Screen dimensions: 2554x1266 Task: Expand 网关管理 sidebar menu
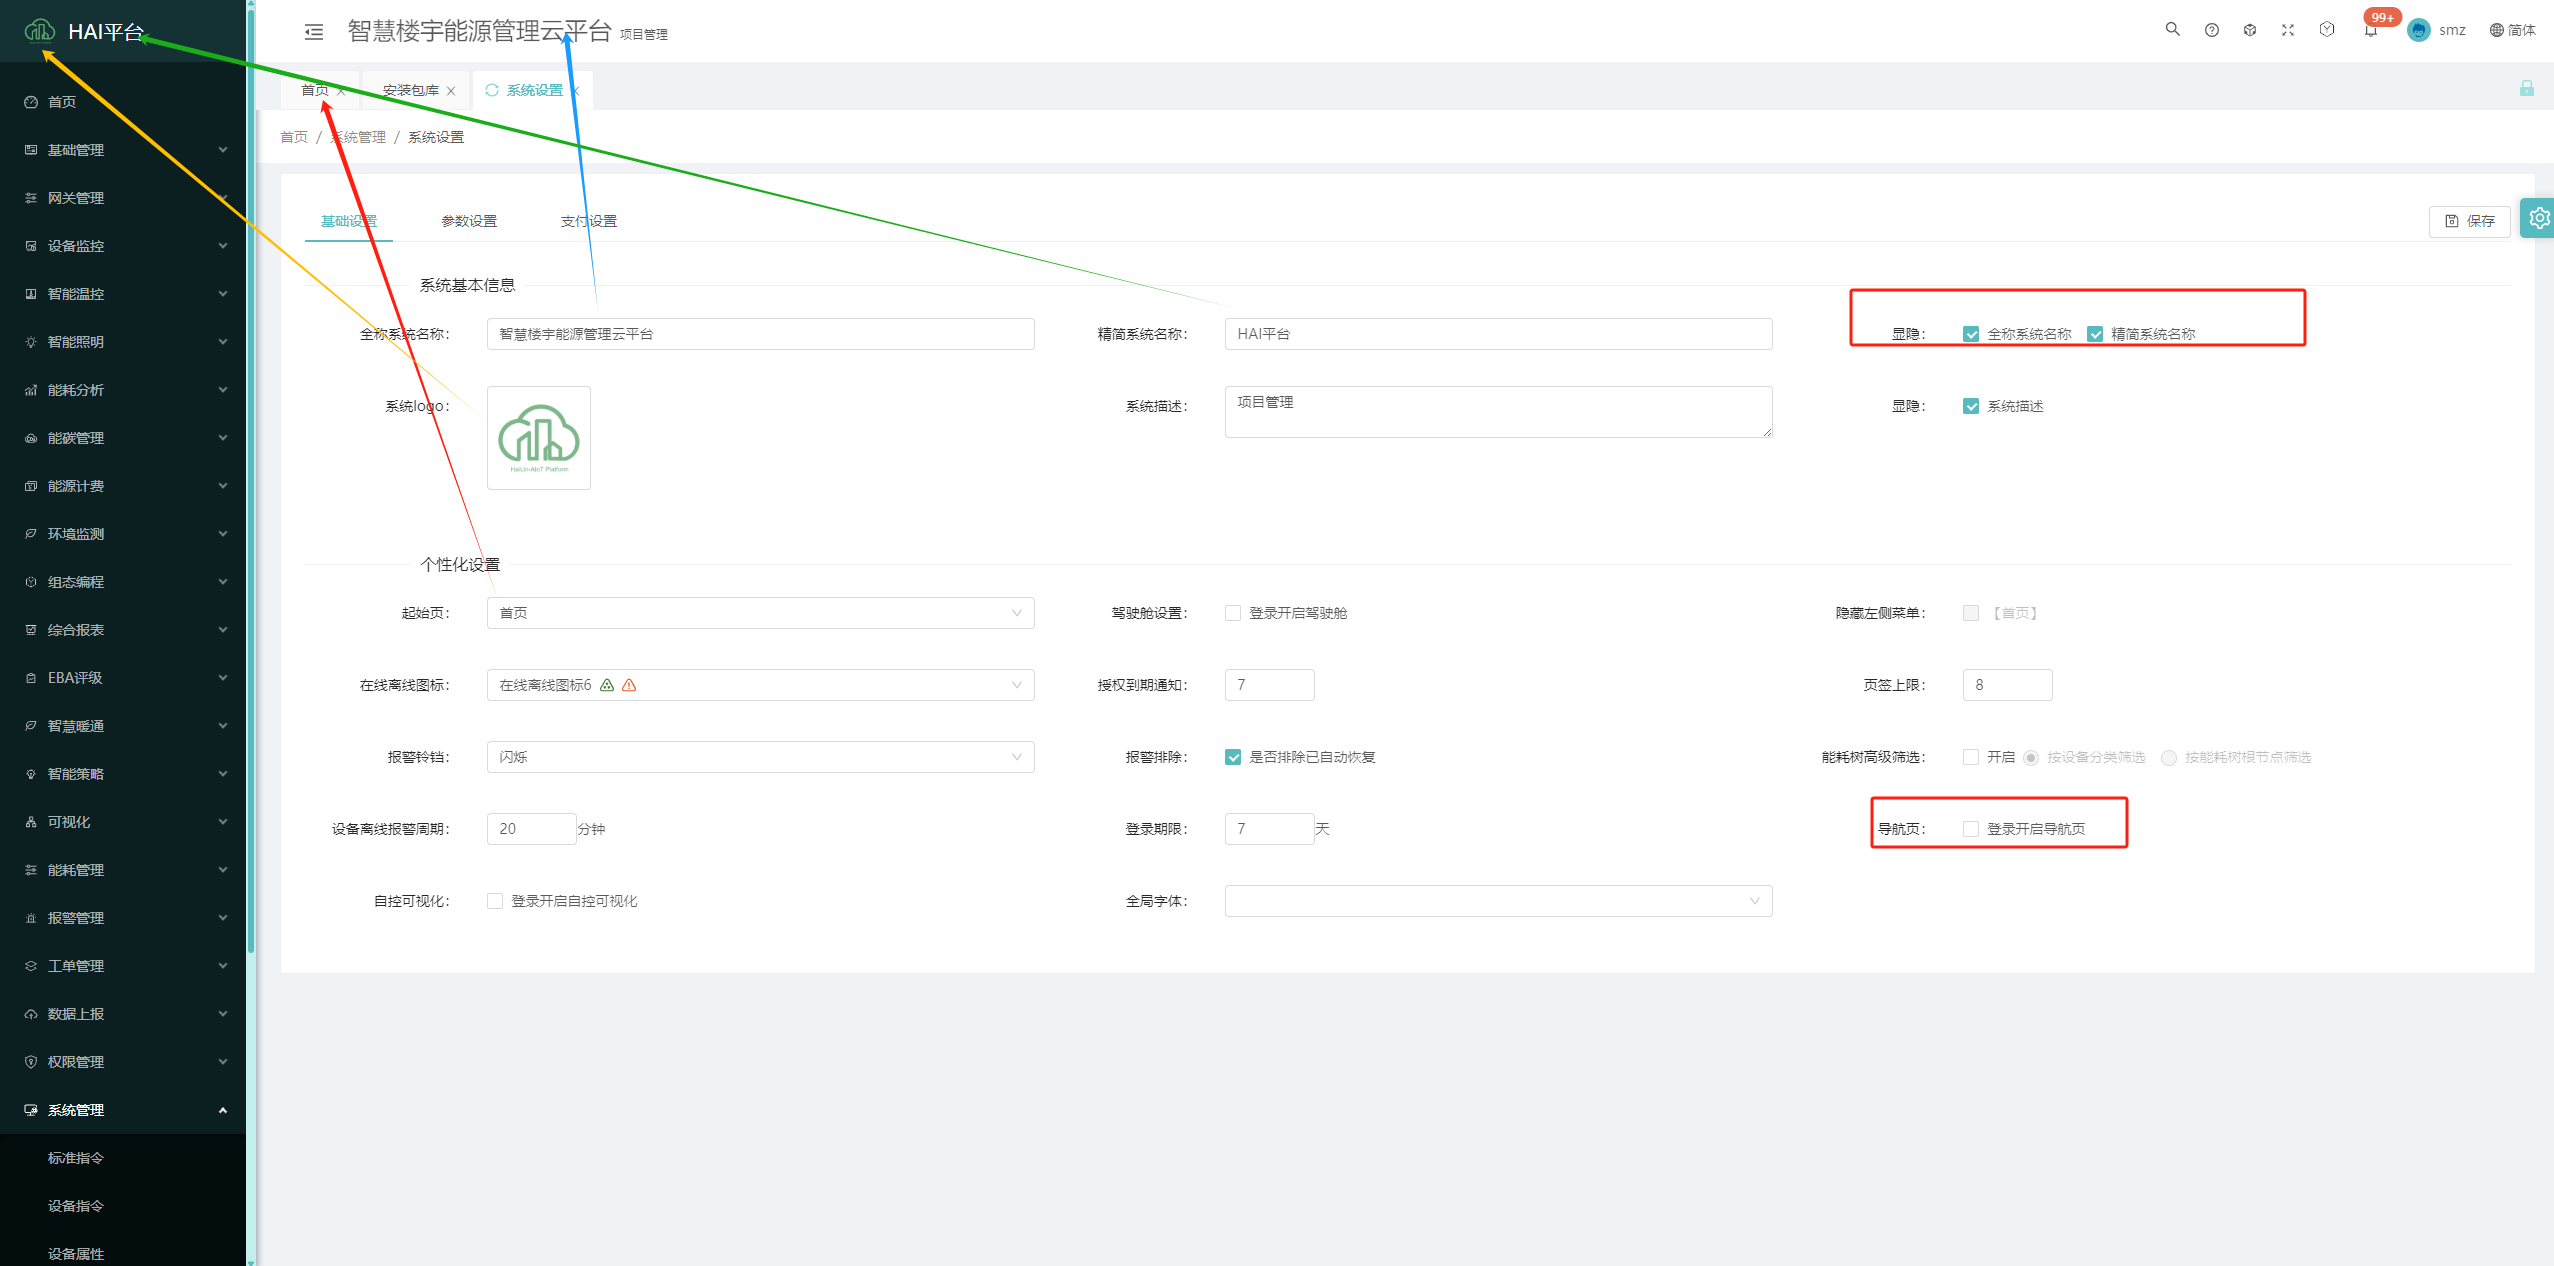[x=123, y=198]
